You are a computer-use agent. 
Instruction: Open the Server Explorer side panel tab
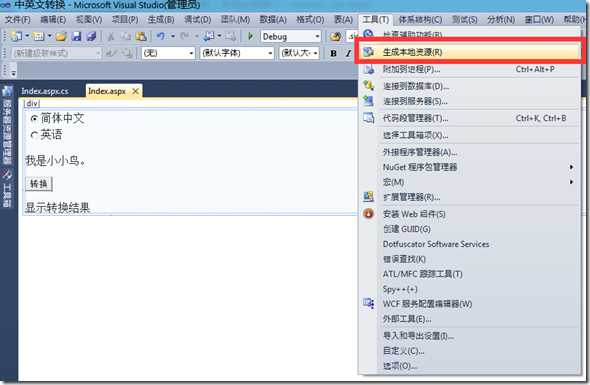(x=7, y=126)
